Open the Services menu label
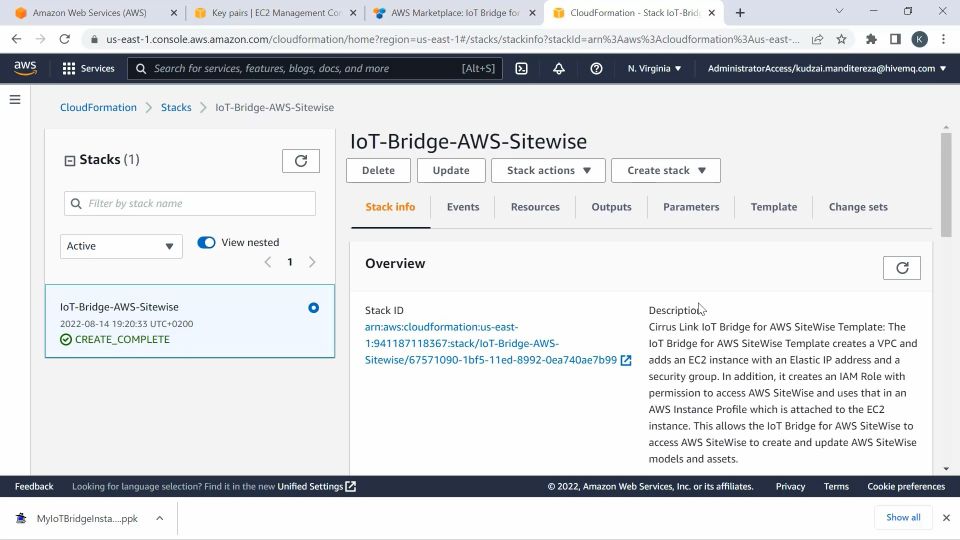Image resolution: width=960 pixels, height=540 pixels. tap(97, 69)
